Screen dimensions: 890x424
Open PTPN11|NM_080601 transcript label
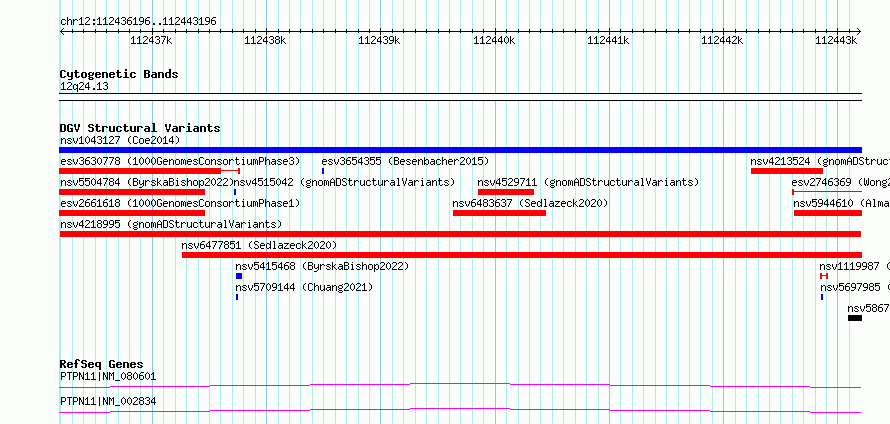108,376
